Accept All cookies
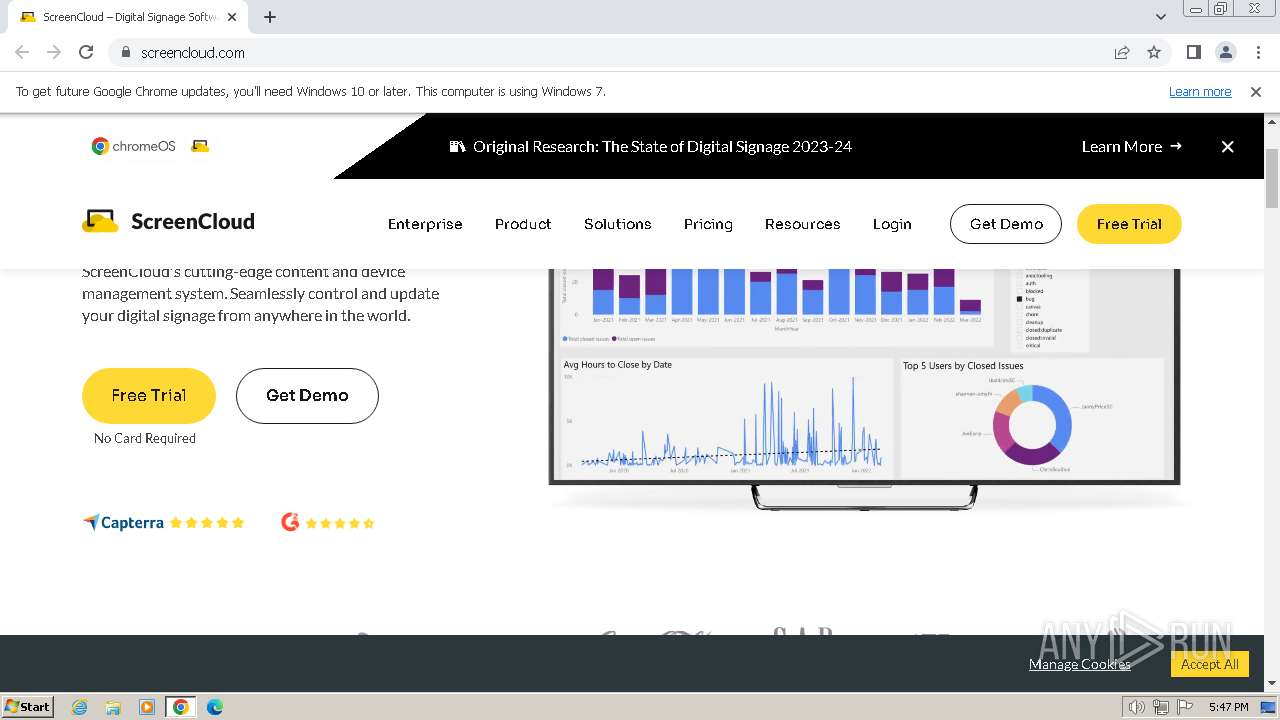Image resolution: width=1280 pixels, height=720 pixels. 1209,664
